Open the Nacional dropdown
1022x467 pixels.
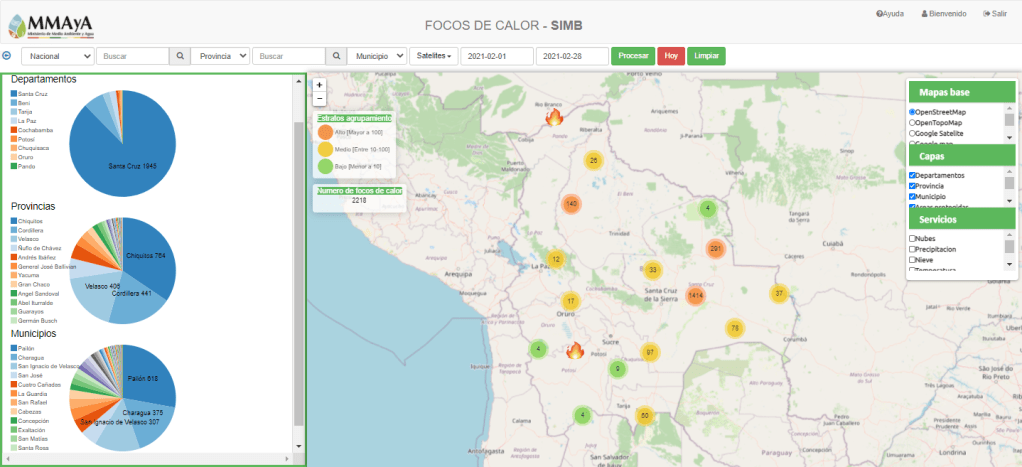58,56
